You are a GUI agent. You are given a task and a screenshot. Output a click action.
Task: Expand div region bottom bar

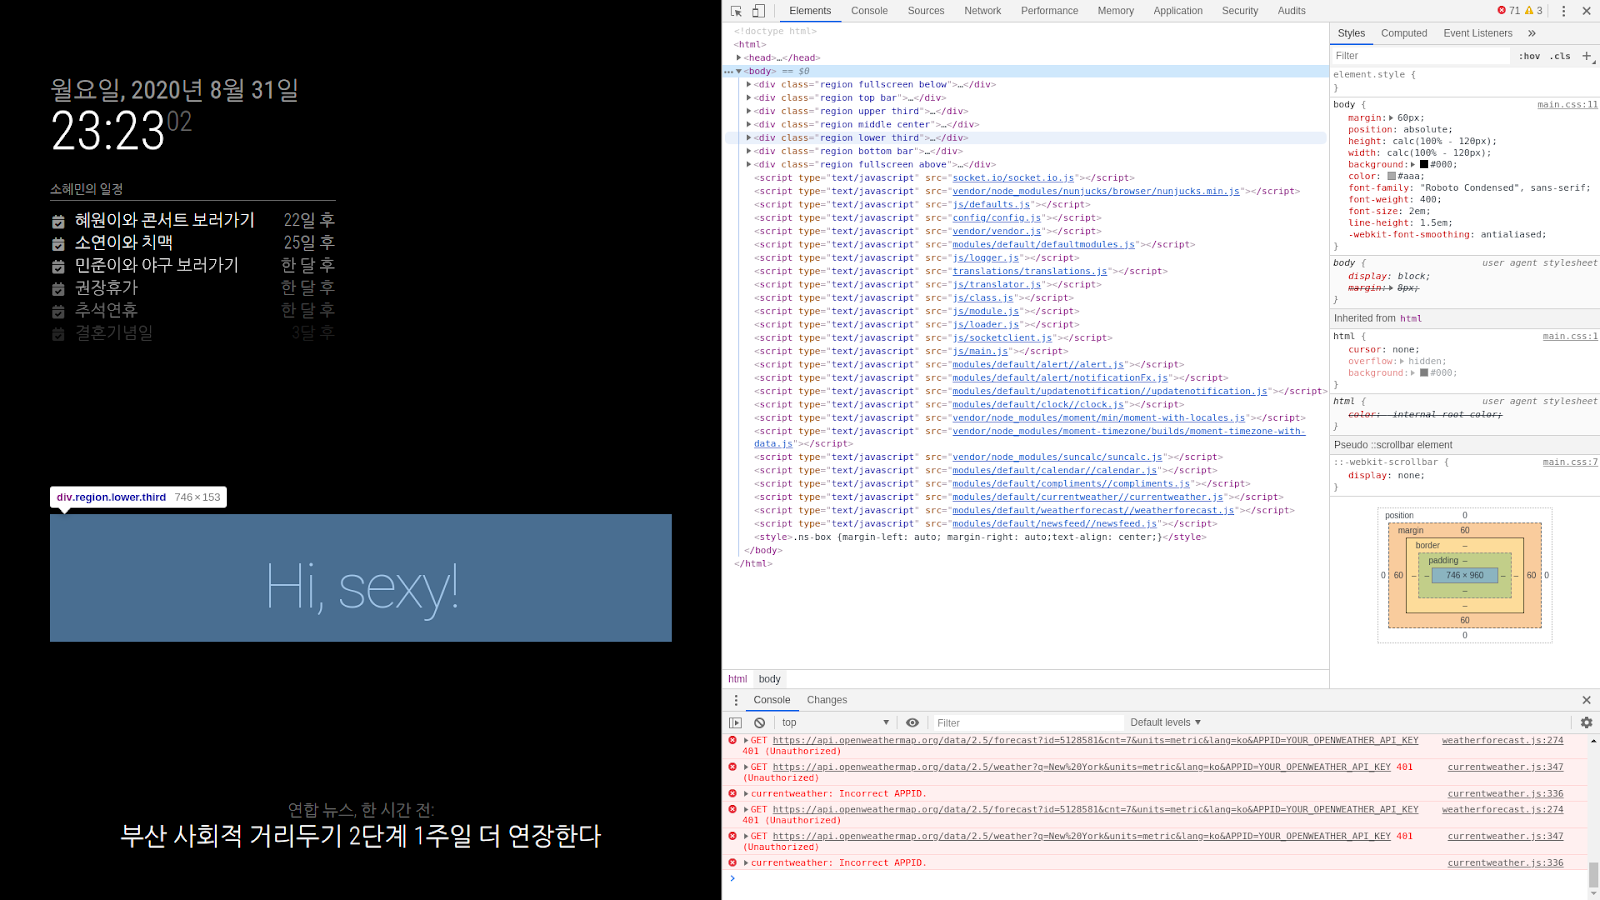pyautogui.click(x=749, y=151)
